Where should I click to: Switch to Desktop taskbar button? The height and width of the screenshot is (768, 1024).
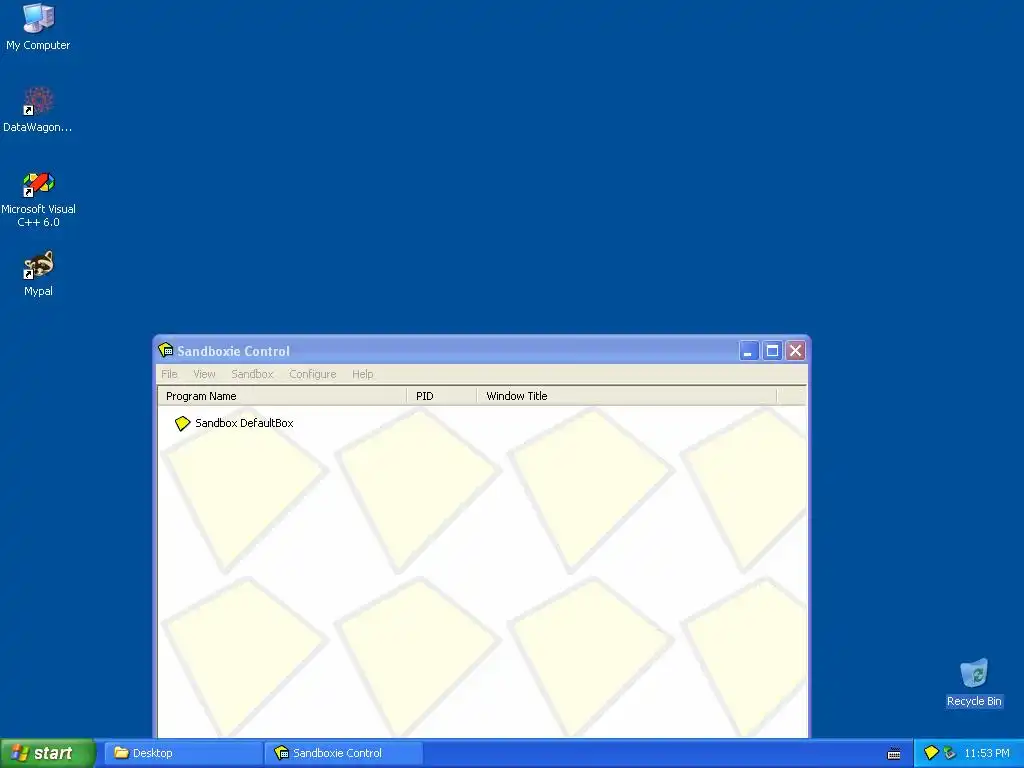click(x=184, y=753)
